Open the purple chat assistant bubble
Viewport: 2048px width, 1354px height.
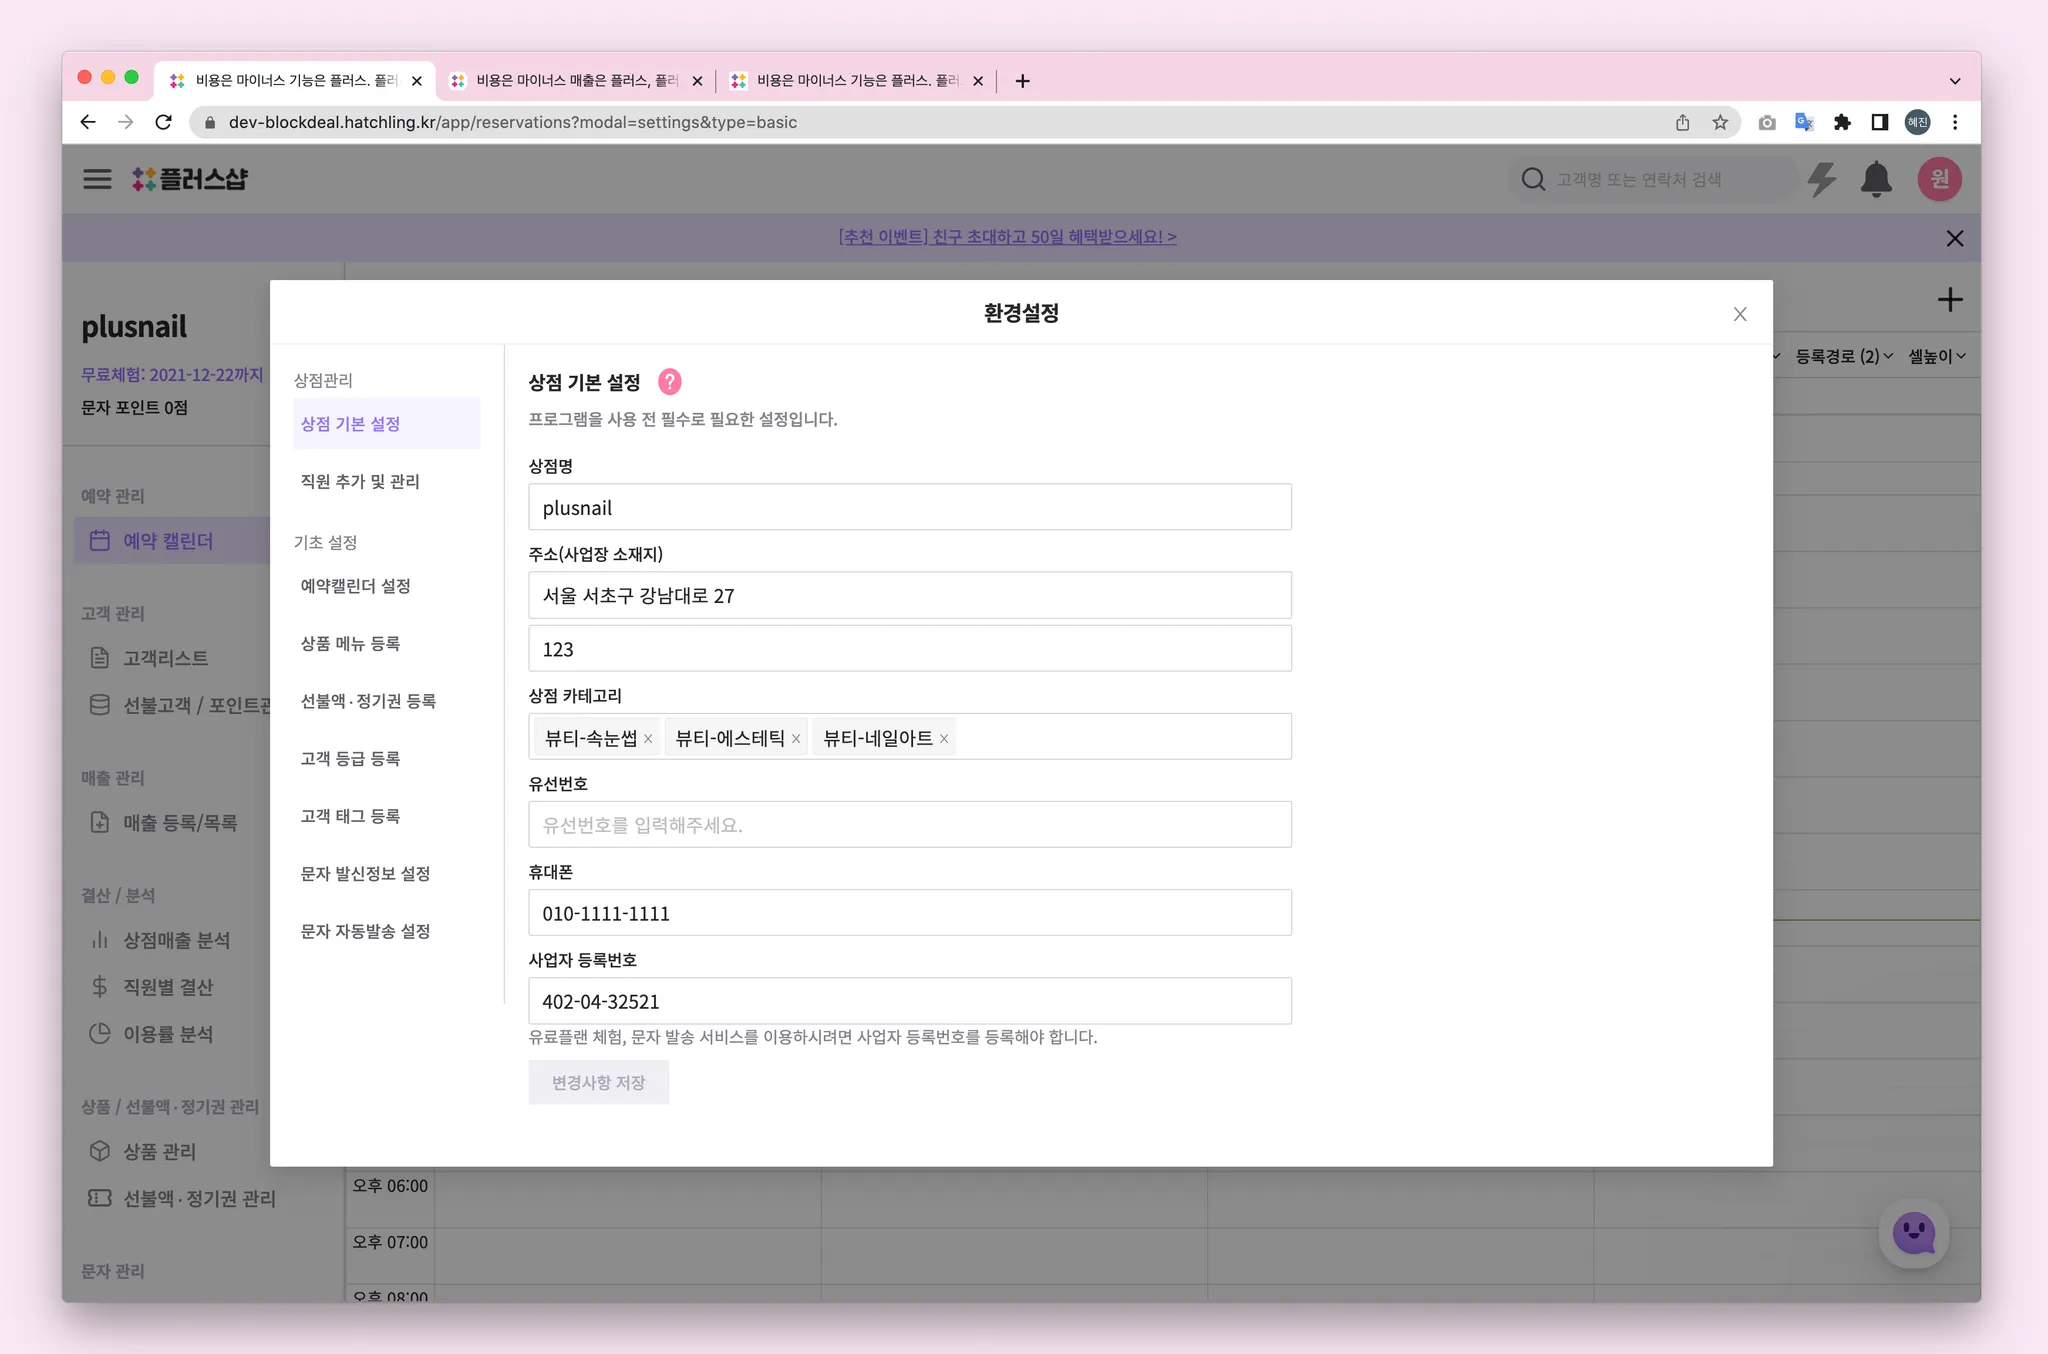coord(1913,1233)
